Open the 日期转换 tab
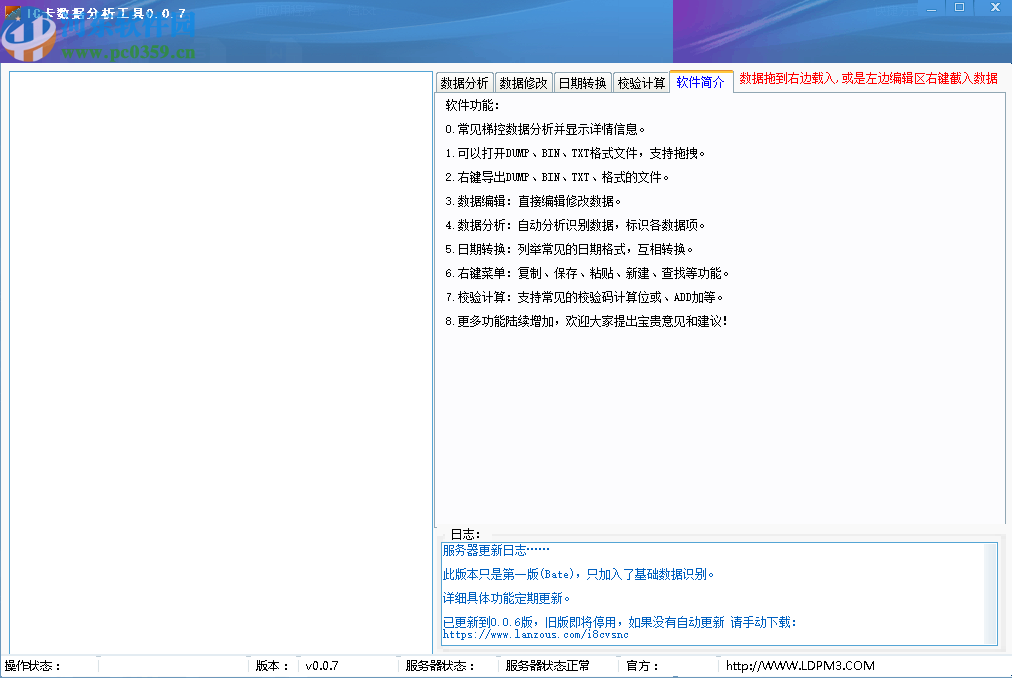Image resolution: width=1012 pixels, height=678 pixels. click(x=581, y=82)
